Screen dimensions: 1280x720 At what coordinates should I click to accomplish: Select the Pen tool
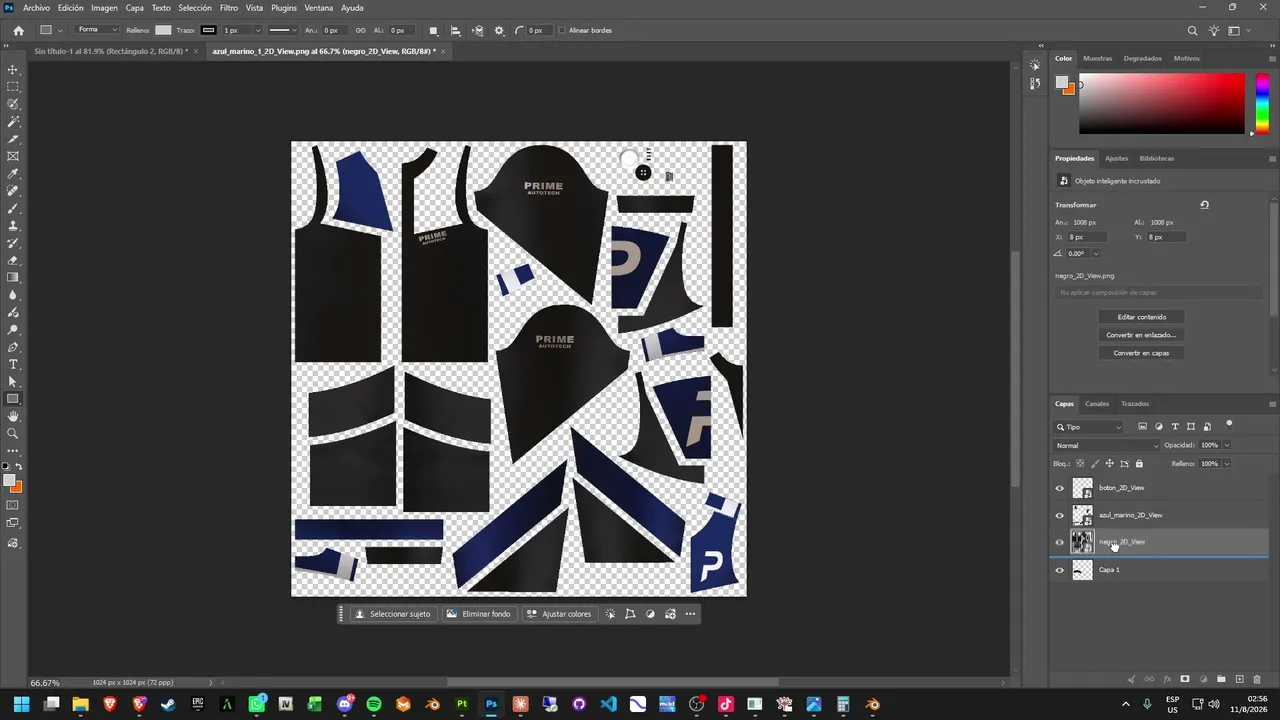click(13, 347)
